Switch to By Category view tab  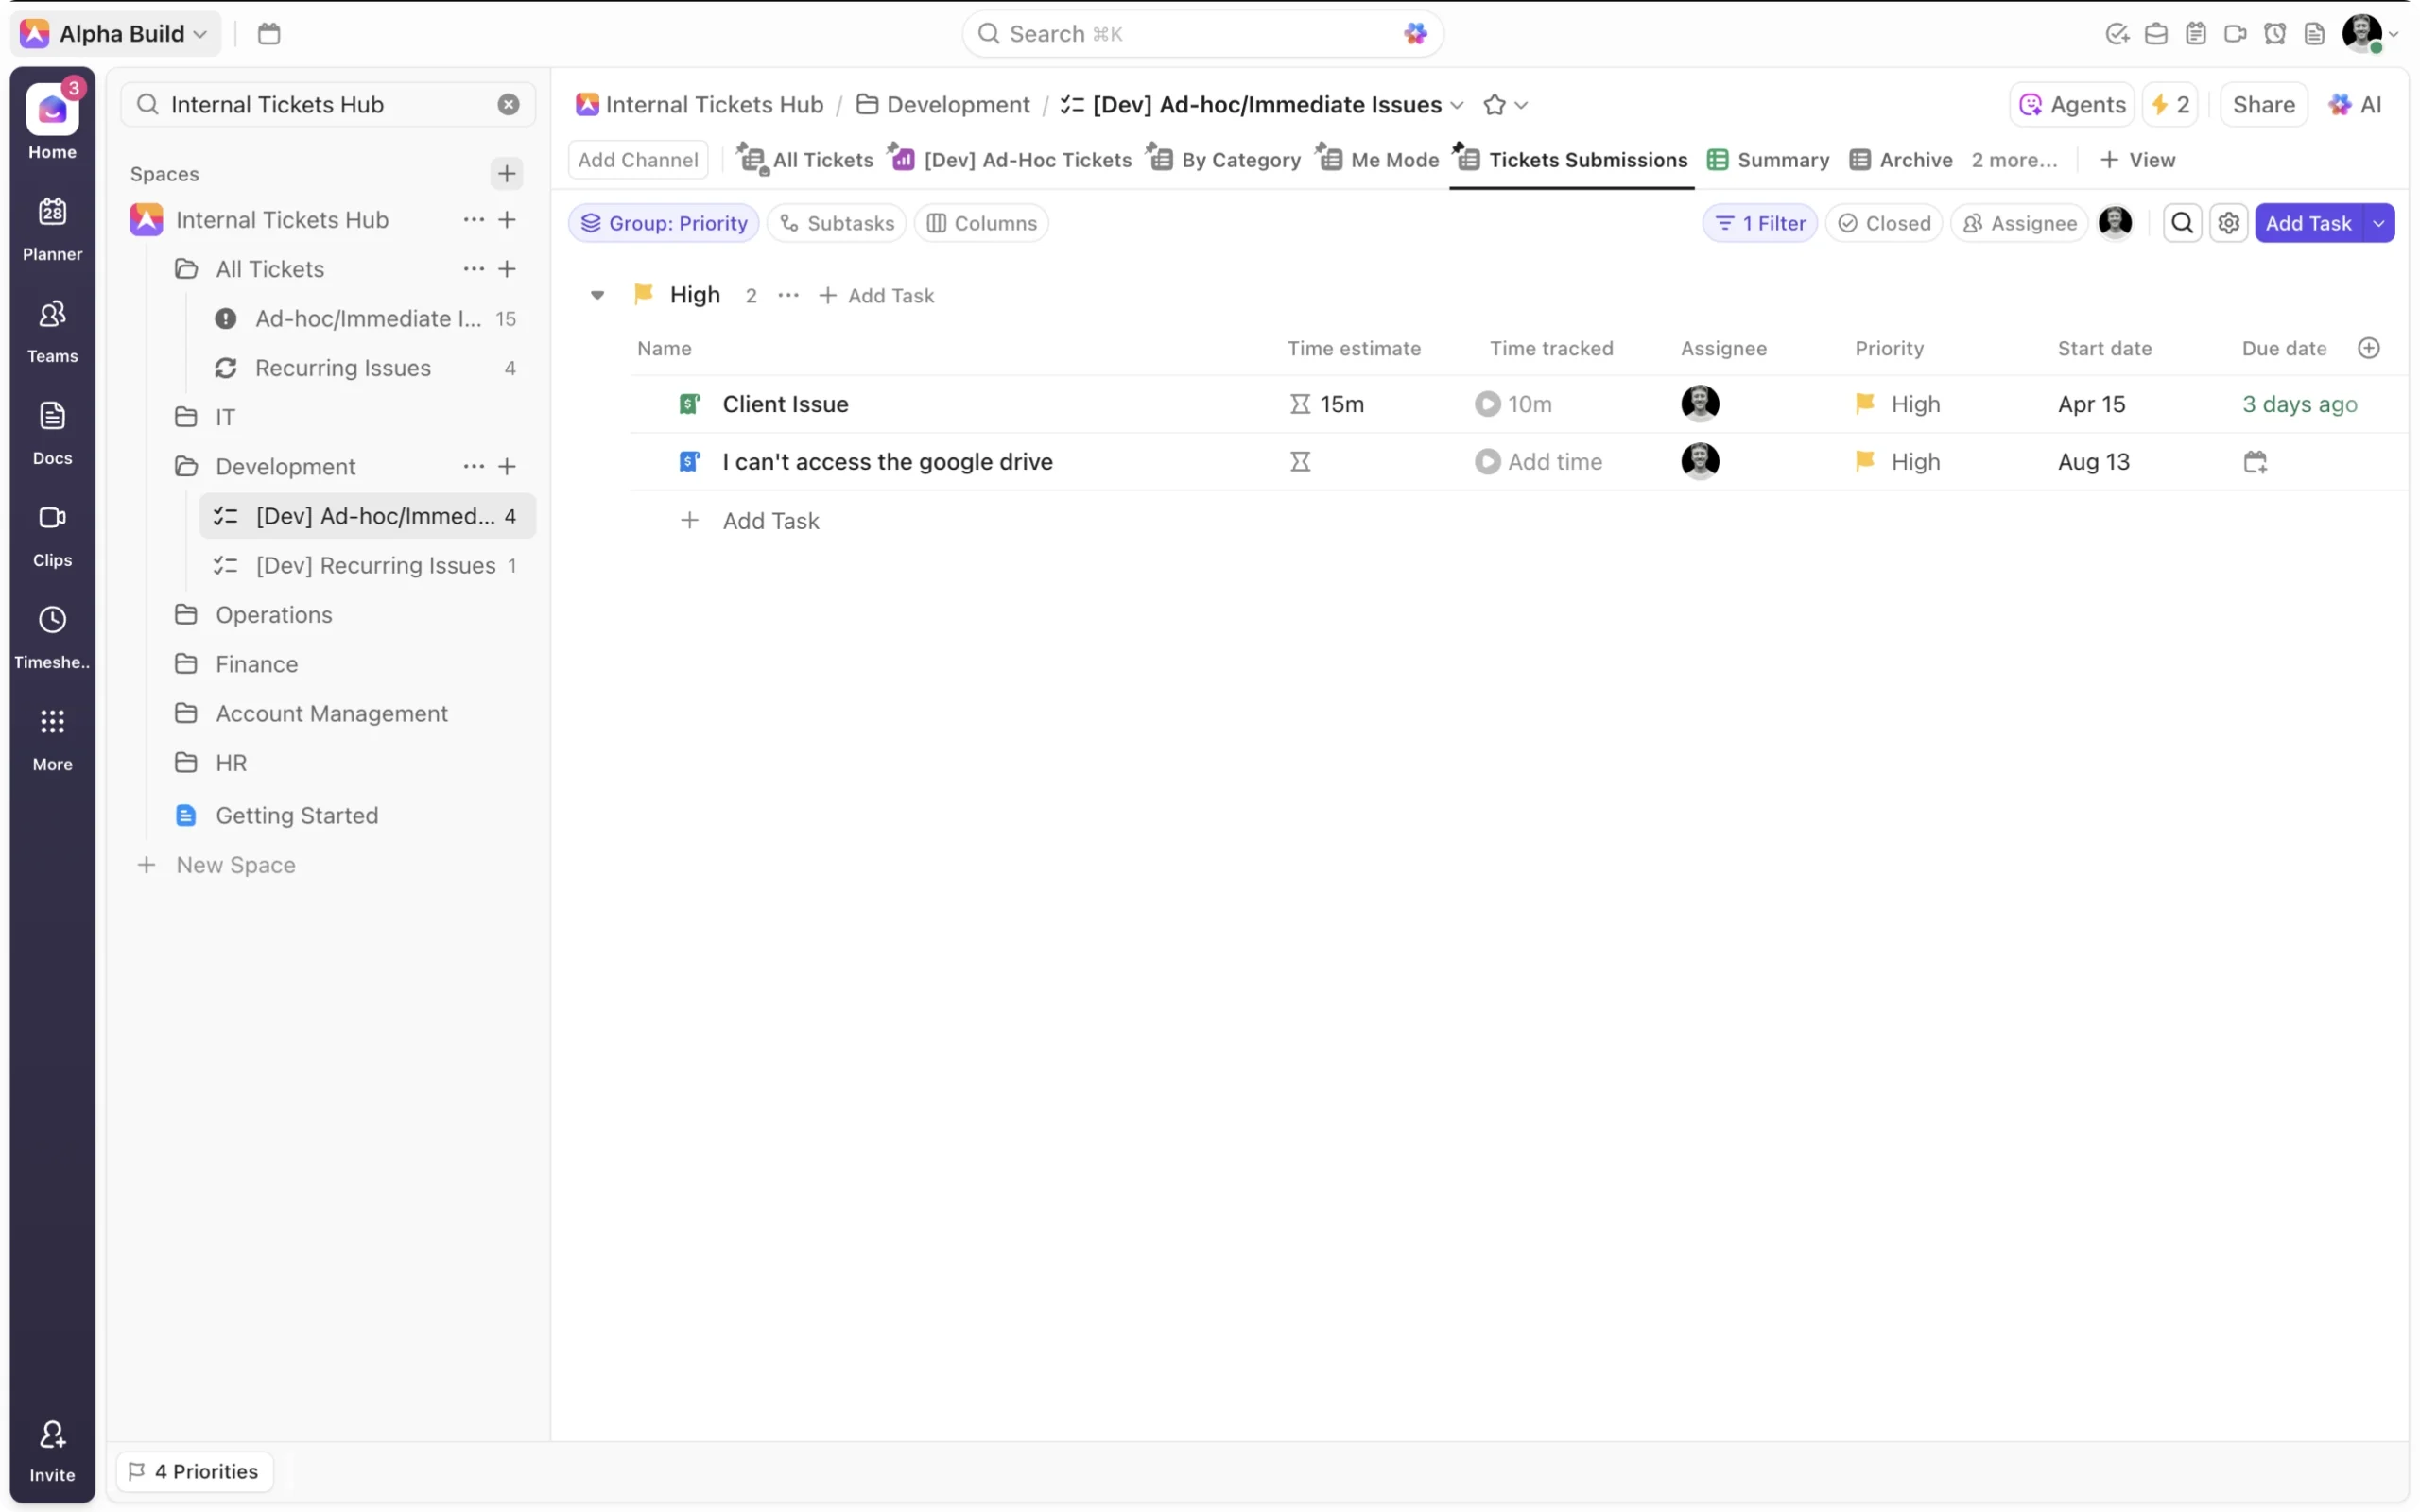[x=1226, y=160]
